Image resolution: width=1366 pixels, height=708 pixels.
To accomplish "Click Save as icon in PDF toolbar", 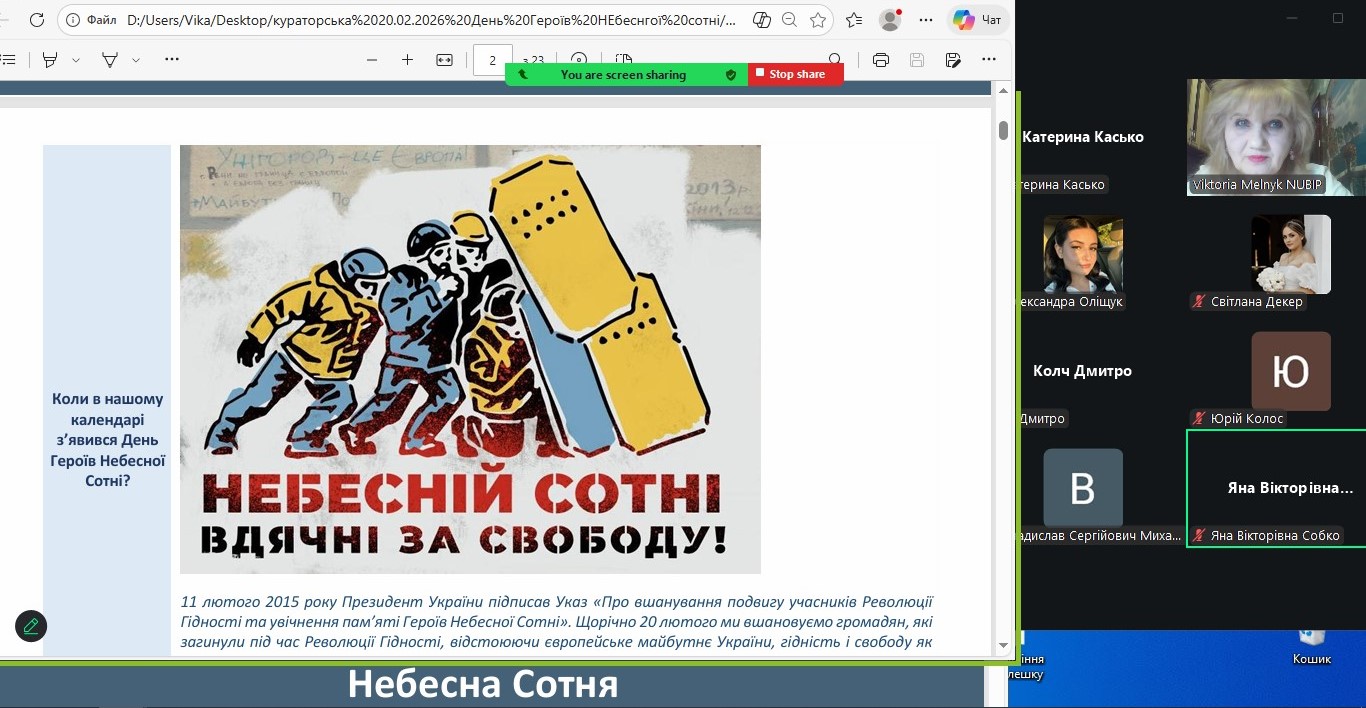I will tap(953, 60).
